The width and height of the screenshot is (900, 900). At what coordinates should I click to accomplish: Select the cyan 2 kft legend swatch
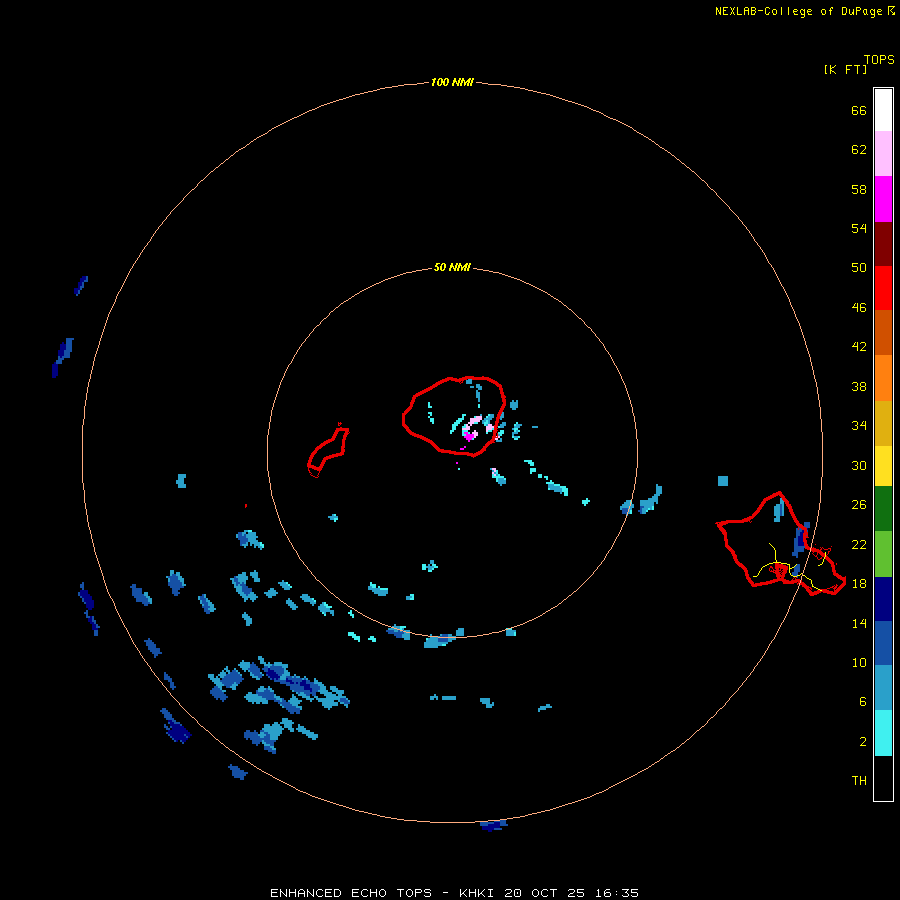coord(883,733)
